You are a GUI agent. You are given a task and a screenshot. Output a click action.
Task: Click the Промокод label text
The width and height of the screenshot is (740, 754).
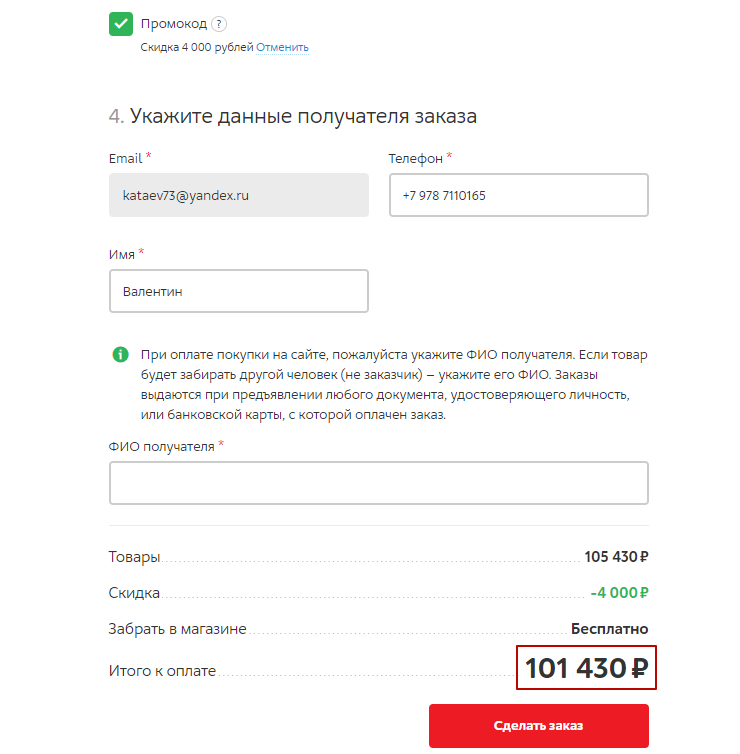pyautogui.click(x=174, y=24)
